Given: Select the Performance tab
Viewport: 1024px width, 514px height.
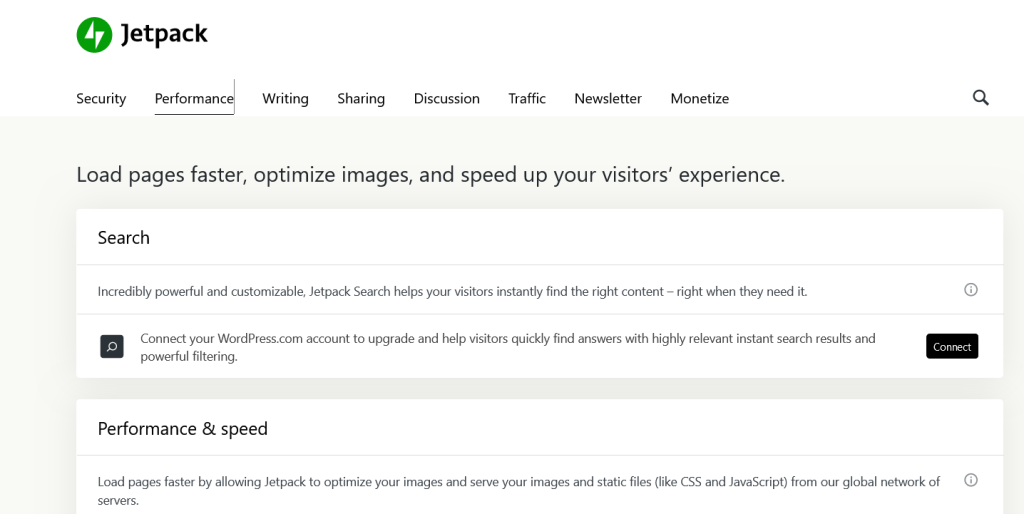Looking at the screenshot, I should click(x=194, y=99).
